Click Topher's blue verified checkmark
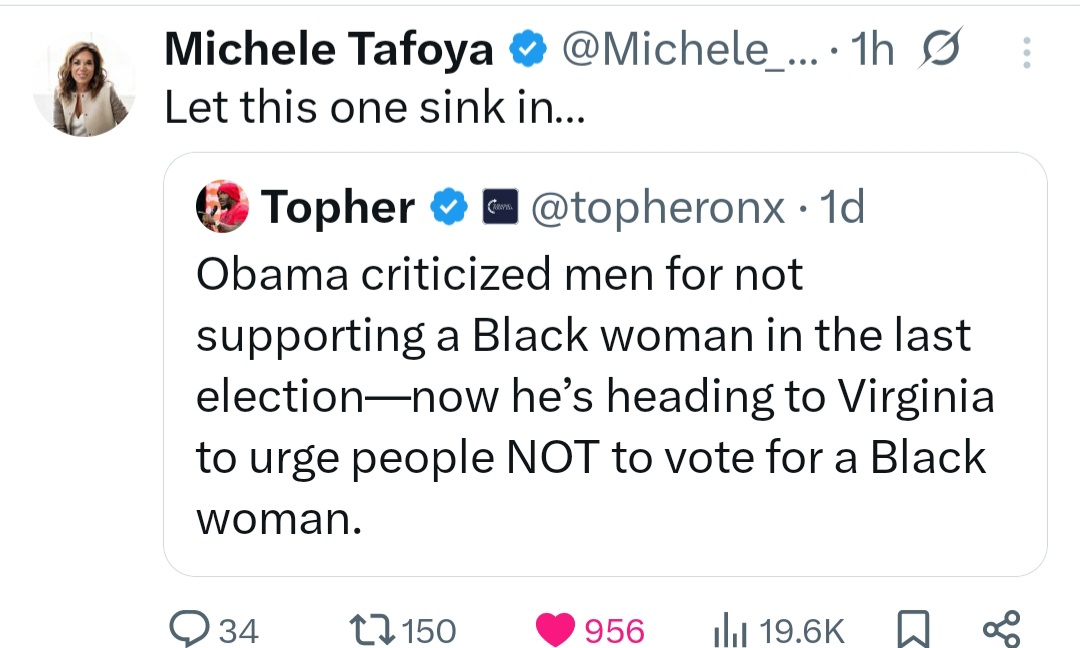This screenshot has width=1080, height=648. pos(447,208)
